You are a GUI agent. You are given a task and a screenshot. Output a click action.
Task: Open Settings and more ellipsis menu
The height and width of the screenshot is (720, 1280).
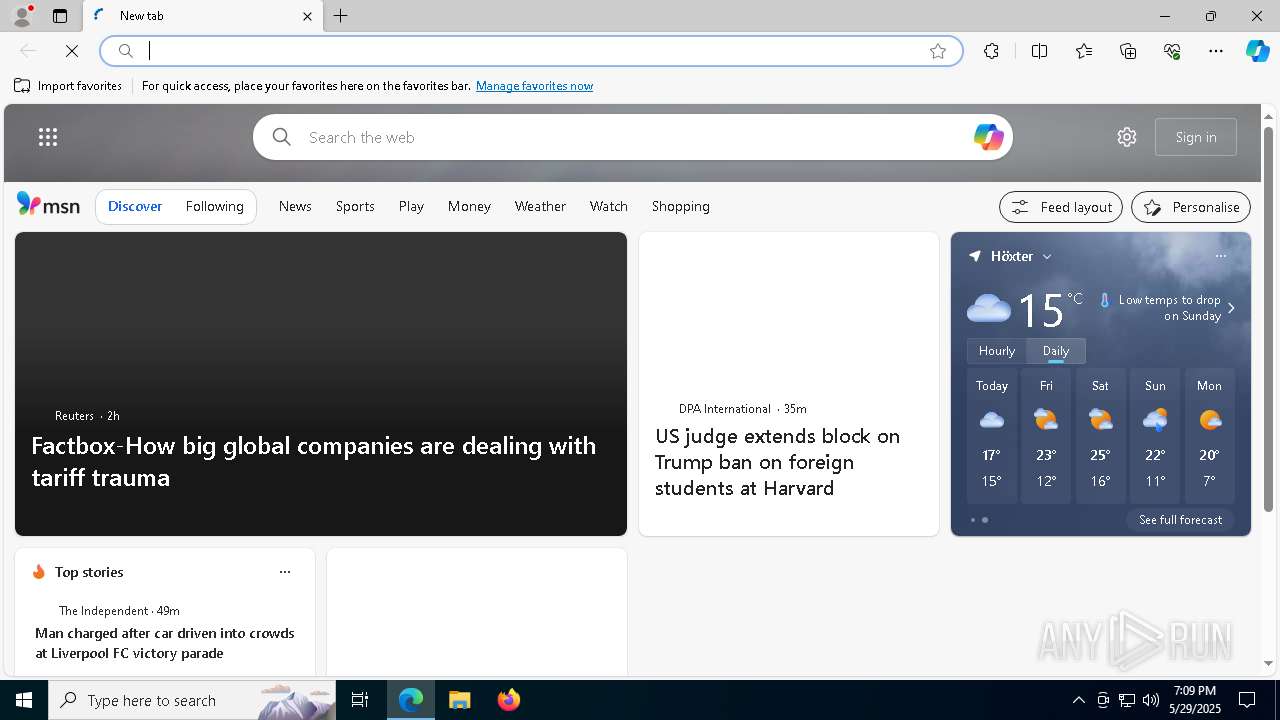click(x=1216, y=51)
